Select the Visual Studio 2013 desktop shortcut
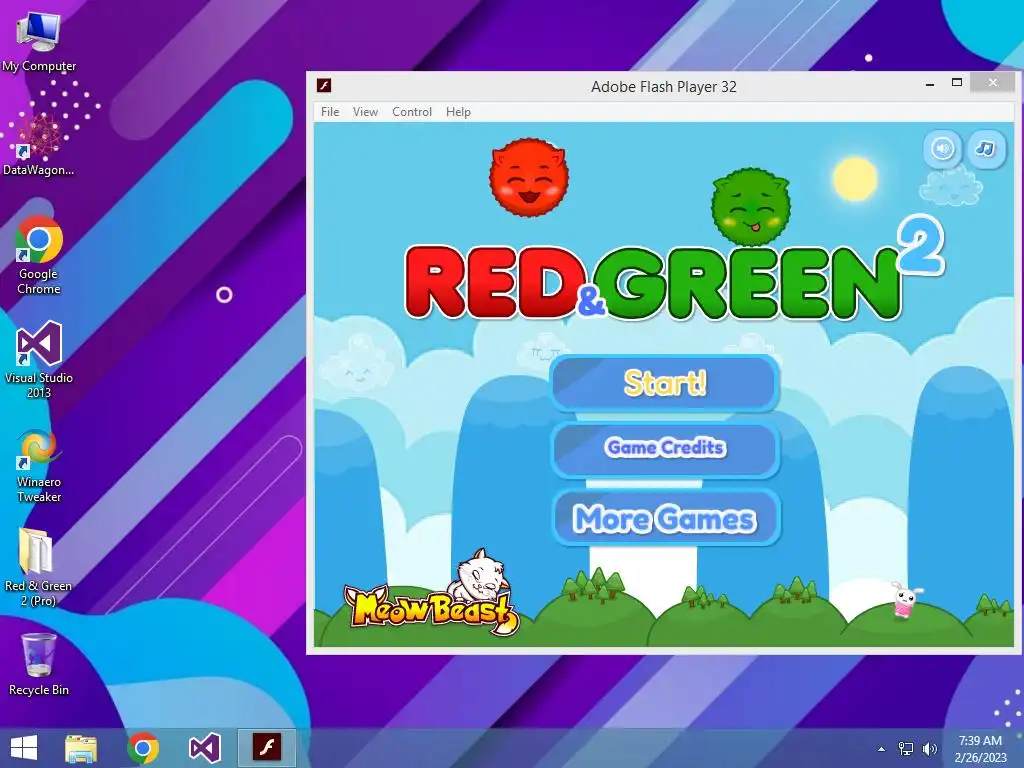1024x768 pixels. point(39,359)
